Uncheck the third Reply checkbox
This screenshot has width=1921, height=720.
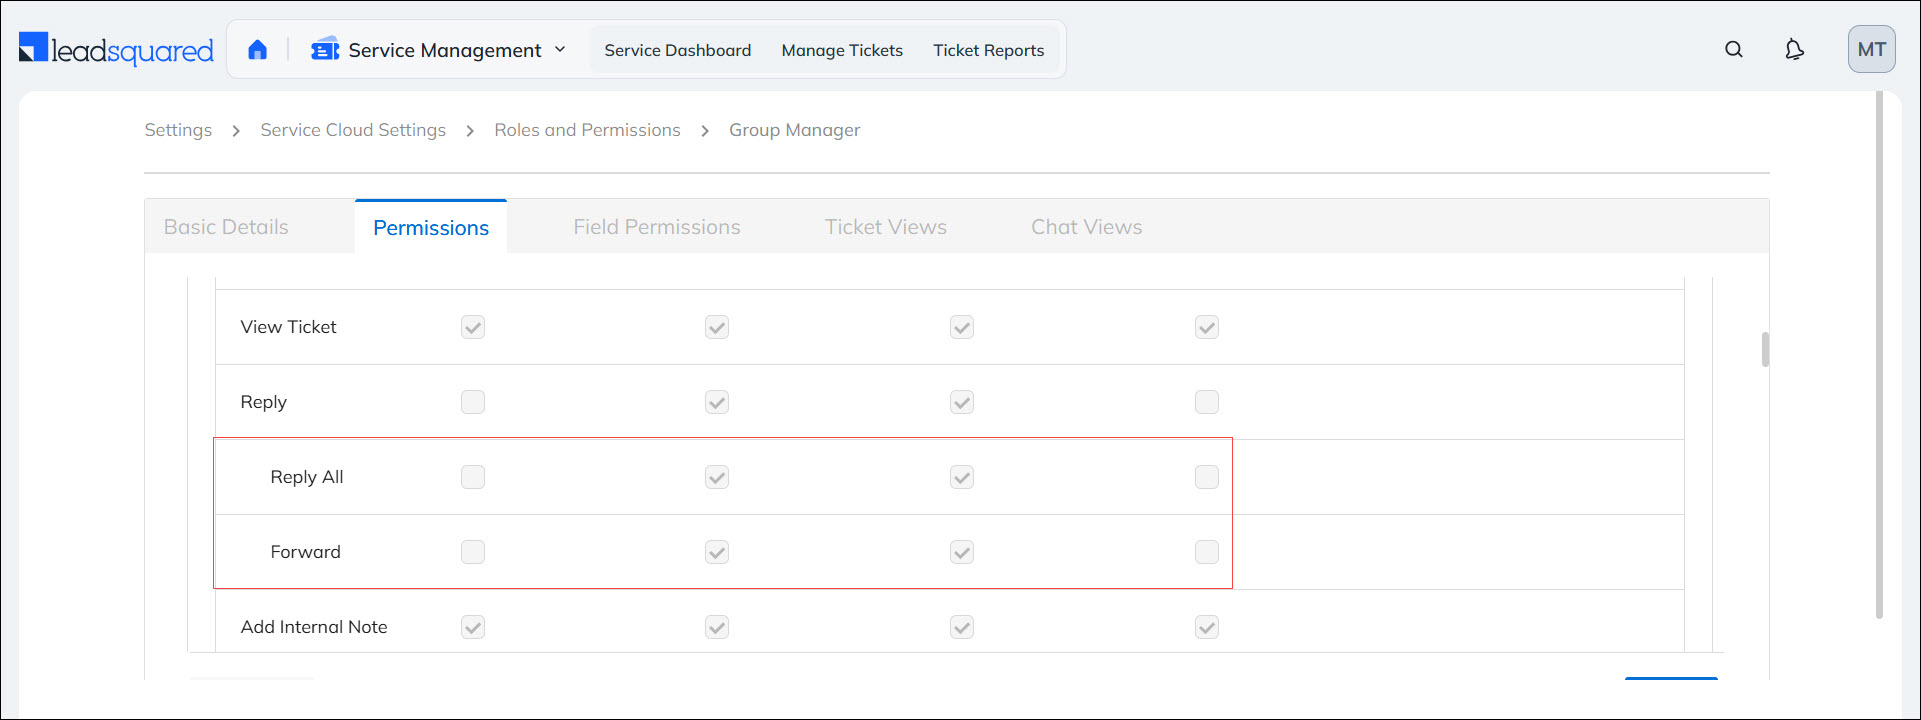click(962, 402)
